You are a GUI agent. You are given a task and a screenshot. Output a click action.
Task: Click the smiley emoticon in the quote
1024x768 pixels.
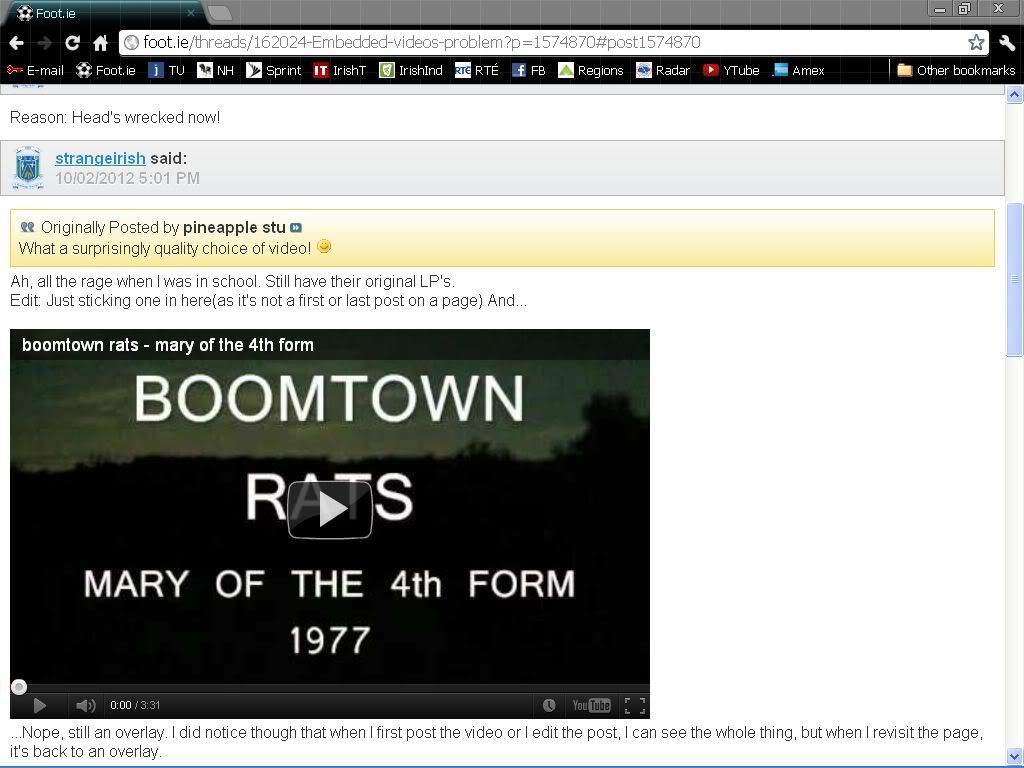coord(324,246)
